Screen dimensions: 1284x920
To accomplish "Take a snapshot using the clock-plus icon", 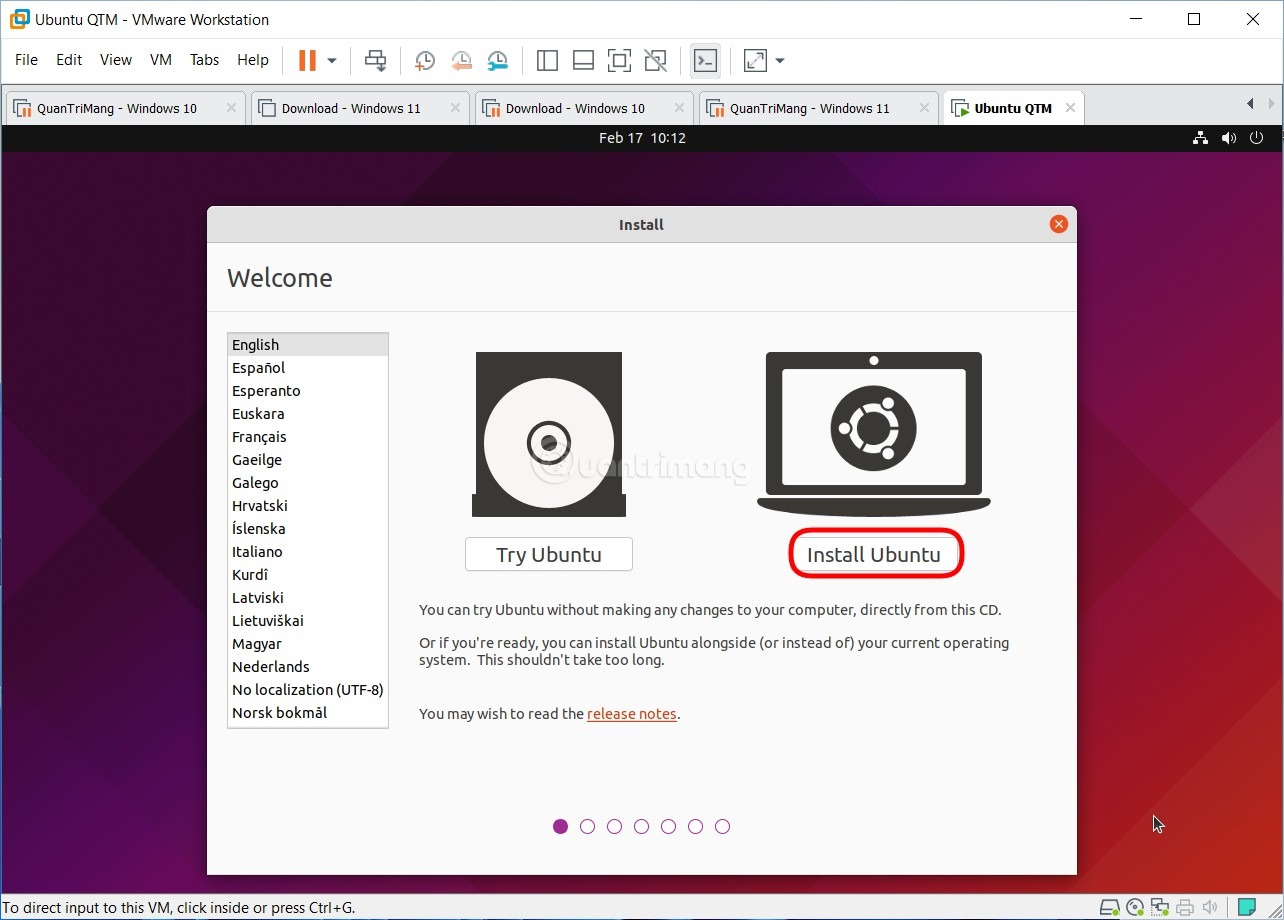I will [x=424, y=60].
